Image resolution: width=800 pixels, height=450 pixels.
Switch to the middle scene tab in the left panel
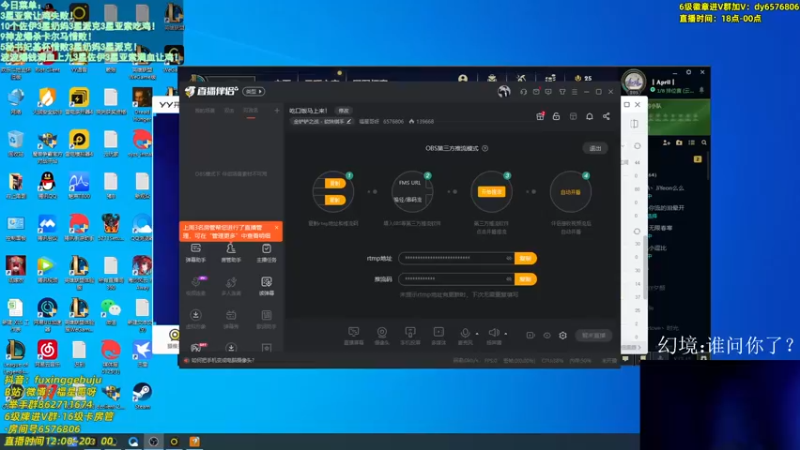coord(229,111)
